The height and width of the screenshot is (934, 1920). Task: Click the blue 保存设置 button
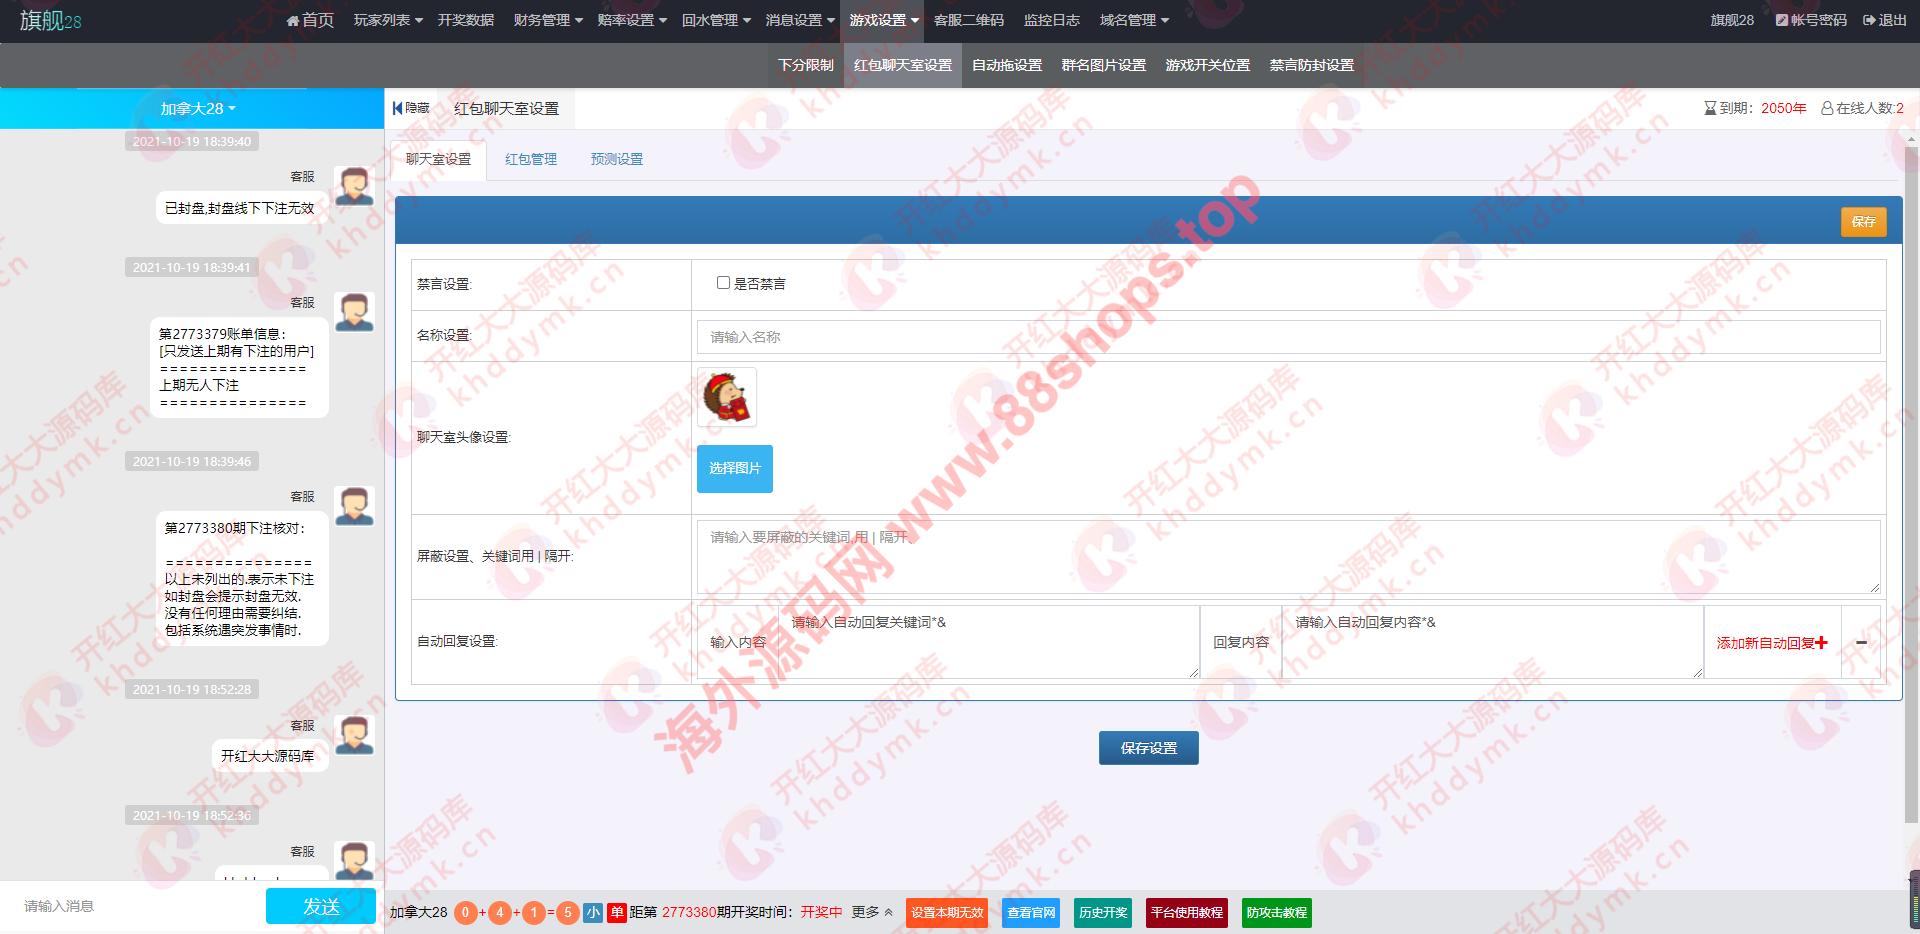(x=1148, y=748)
